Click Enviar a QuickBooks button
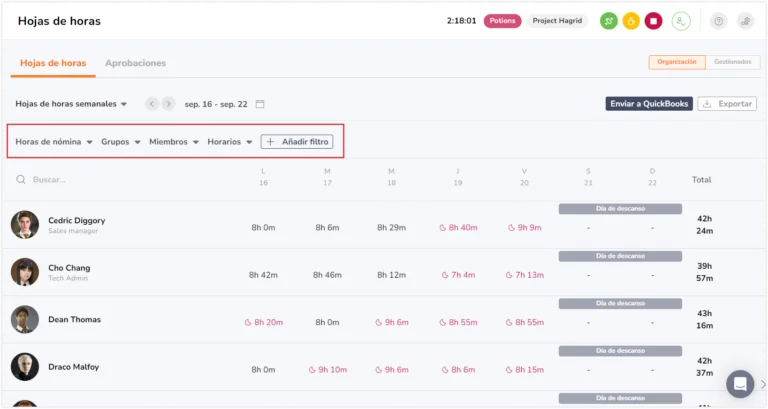Screen dimensions: 768x409 (649, 104)
